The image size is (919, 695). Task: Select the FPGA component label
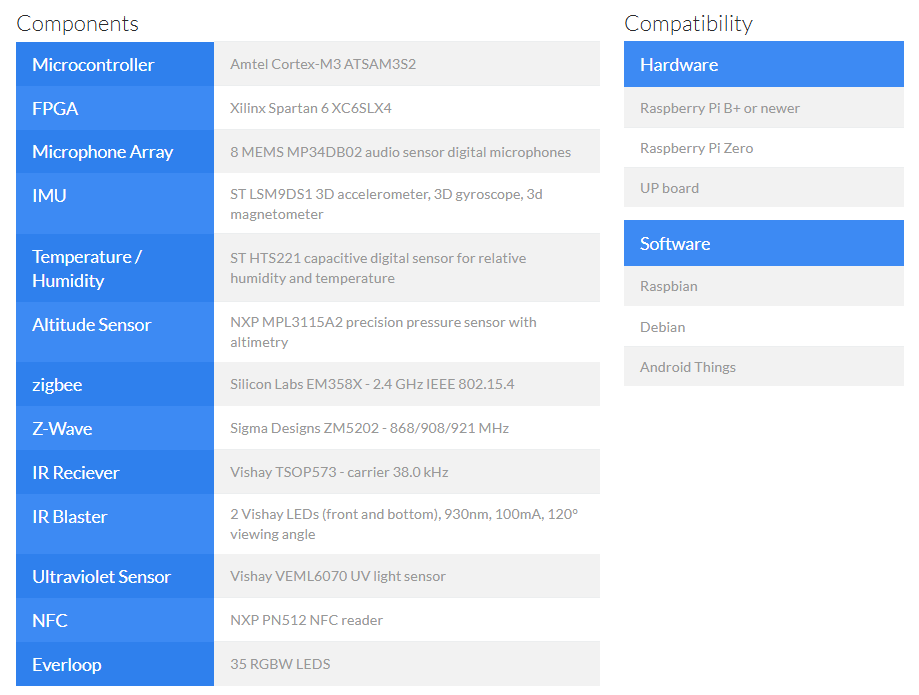[x=55, y=109]
